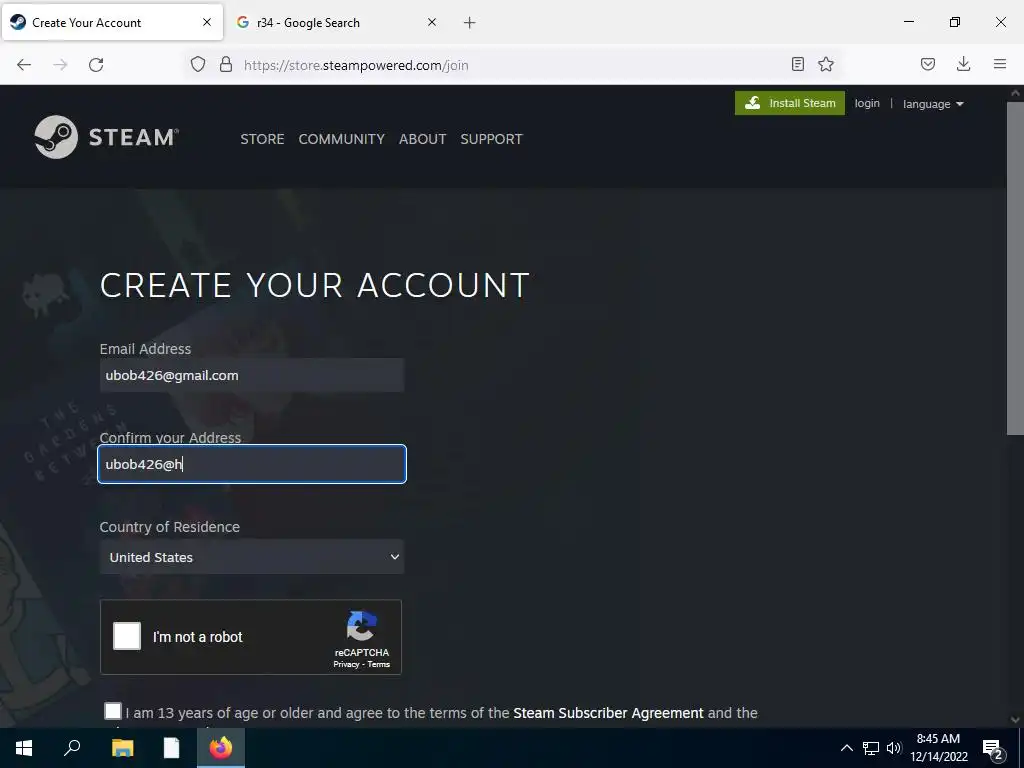This screenshot has width=1024, height=768.
Task: Click the Install Steam button
Action: (x=790, y=103)
